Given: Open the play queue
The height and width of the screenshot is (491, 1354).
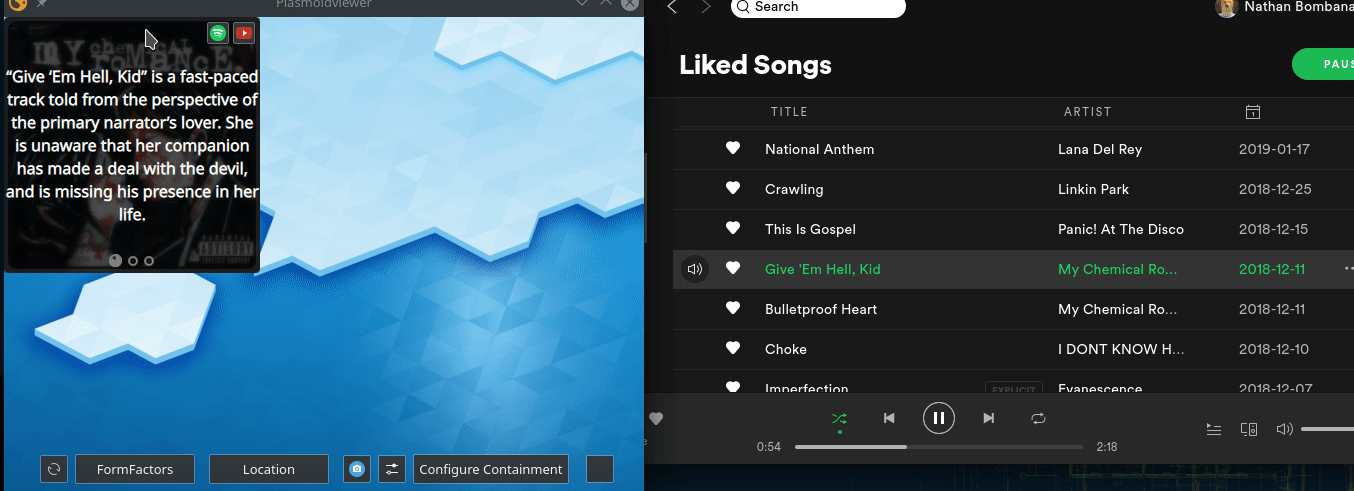Looking at the screenshot, I should point(1214,429).
